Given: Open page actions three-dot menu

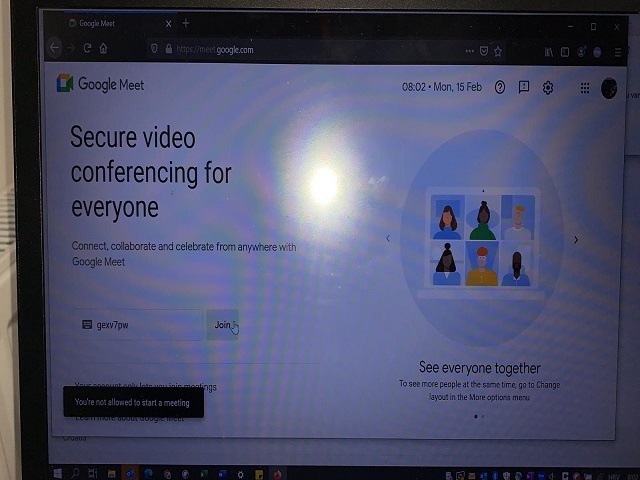Looking at the screenshot, I should 469,51.
